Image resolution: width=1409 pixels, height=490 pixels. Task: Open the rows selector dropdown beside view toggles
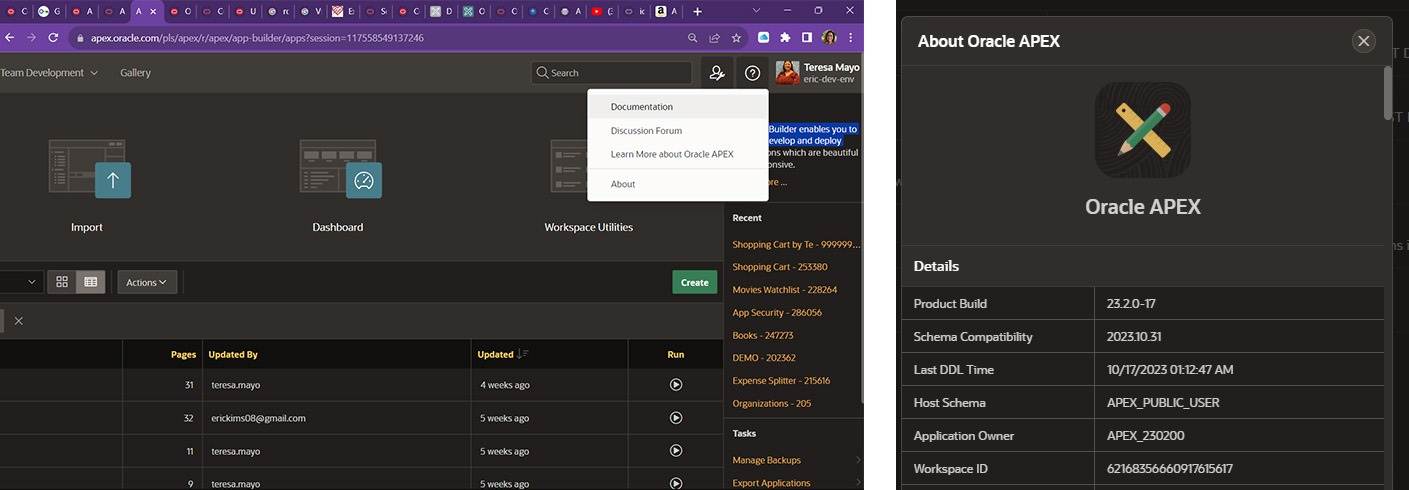coord(20,282)
